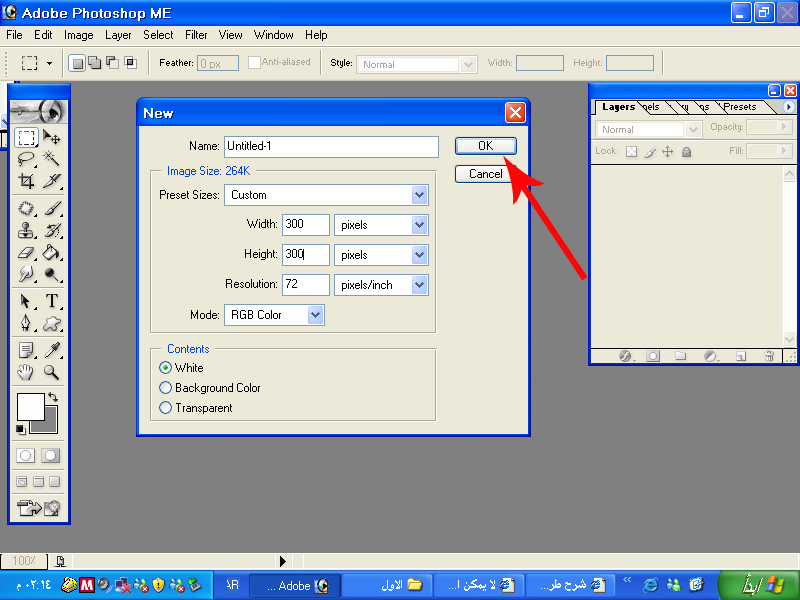Select the Magic Wand tool
The height and width of the screenshot is (600, 800).
(x=52, y=159)
